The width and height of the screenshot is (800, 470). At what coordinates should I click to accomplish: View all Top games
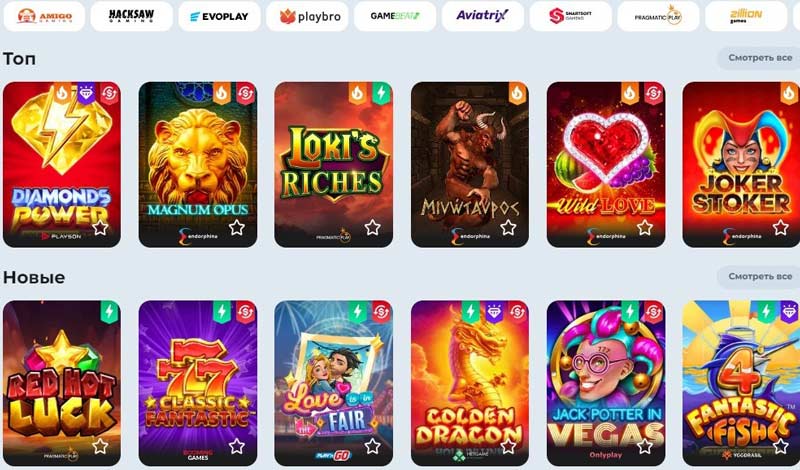click(x=760, y=58)
